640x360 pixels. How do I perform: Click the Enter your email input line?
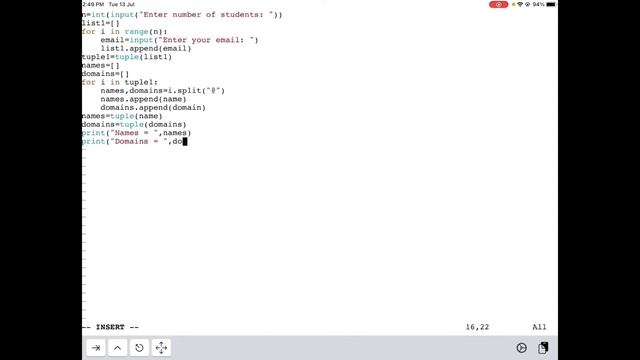click(x=179, y=40)
